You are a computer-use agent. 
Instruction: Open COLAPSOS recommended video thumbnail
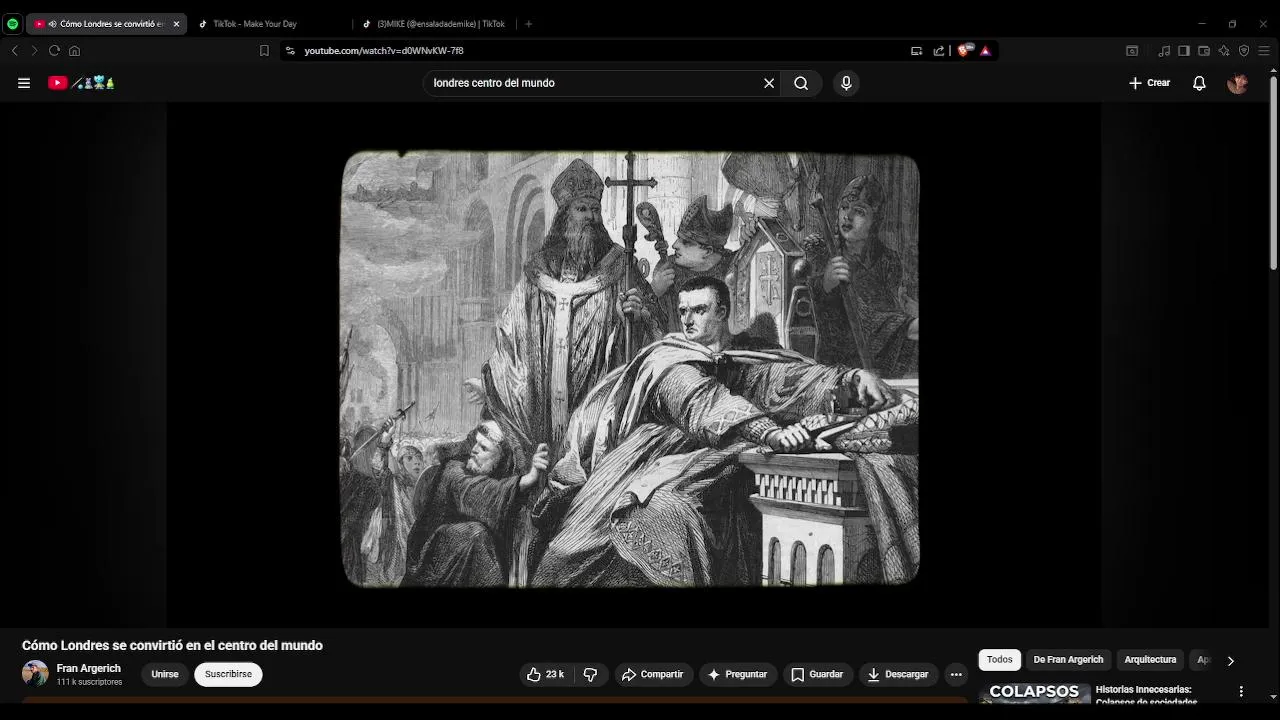click(1034, 693)
